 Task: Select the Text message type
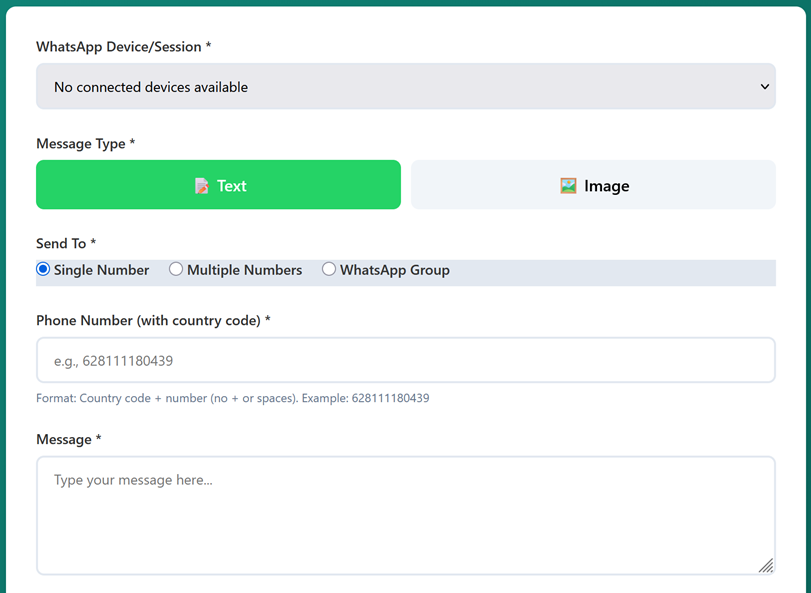tap(218, 185)
